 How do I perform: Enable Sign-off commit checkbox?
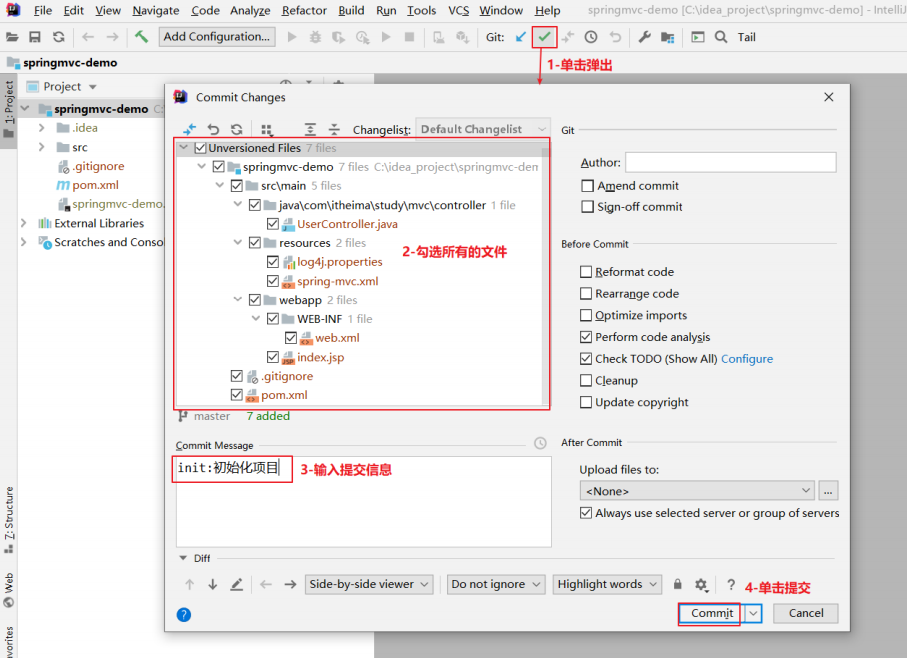coord(588,206)
